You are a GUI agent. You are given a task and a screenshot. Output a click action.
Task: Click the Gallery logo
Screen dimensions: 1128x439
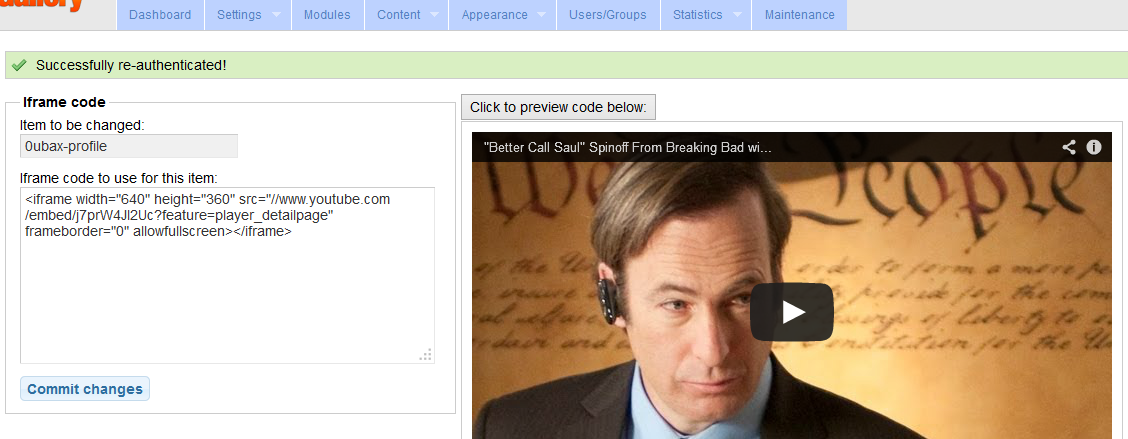[42, 6]
